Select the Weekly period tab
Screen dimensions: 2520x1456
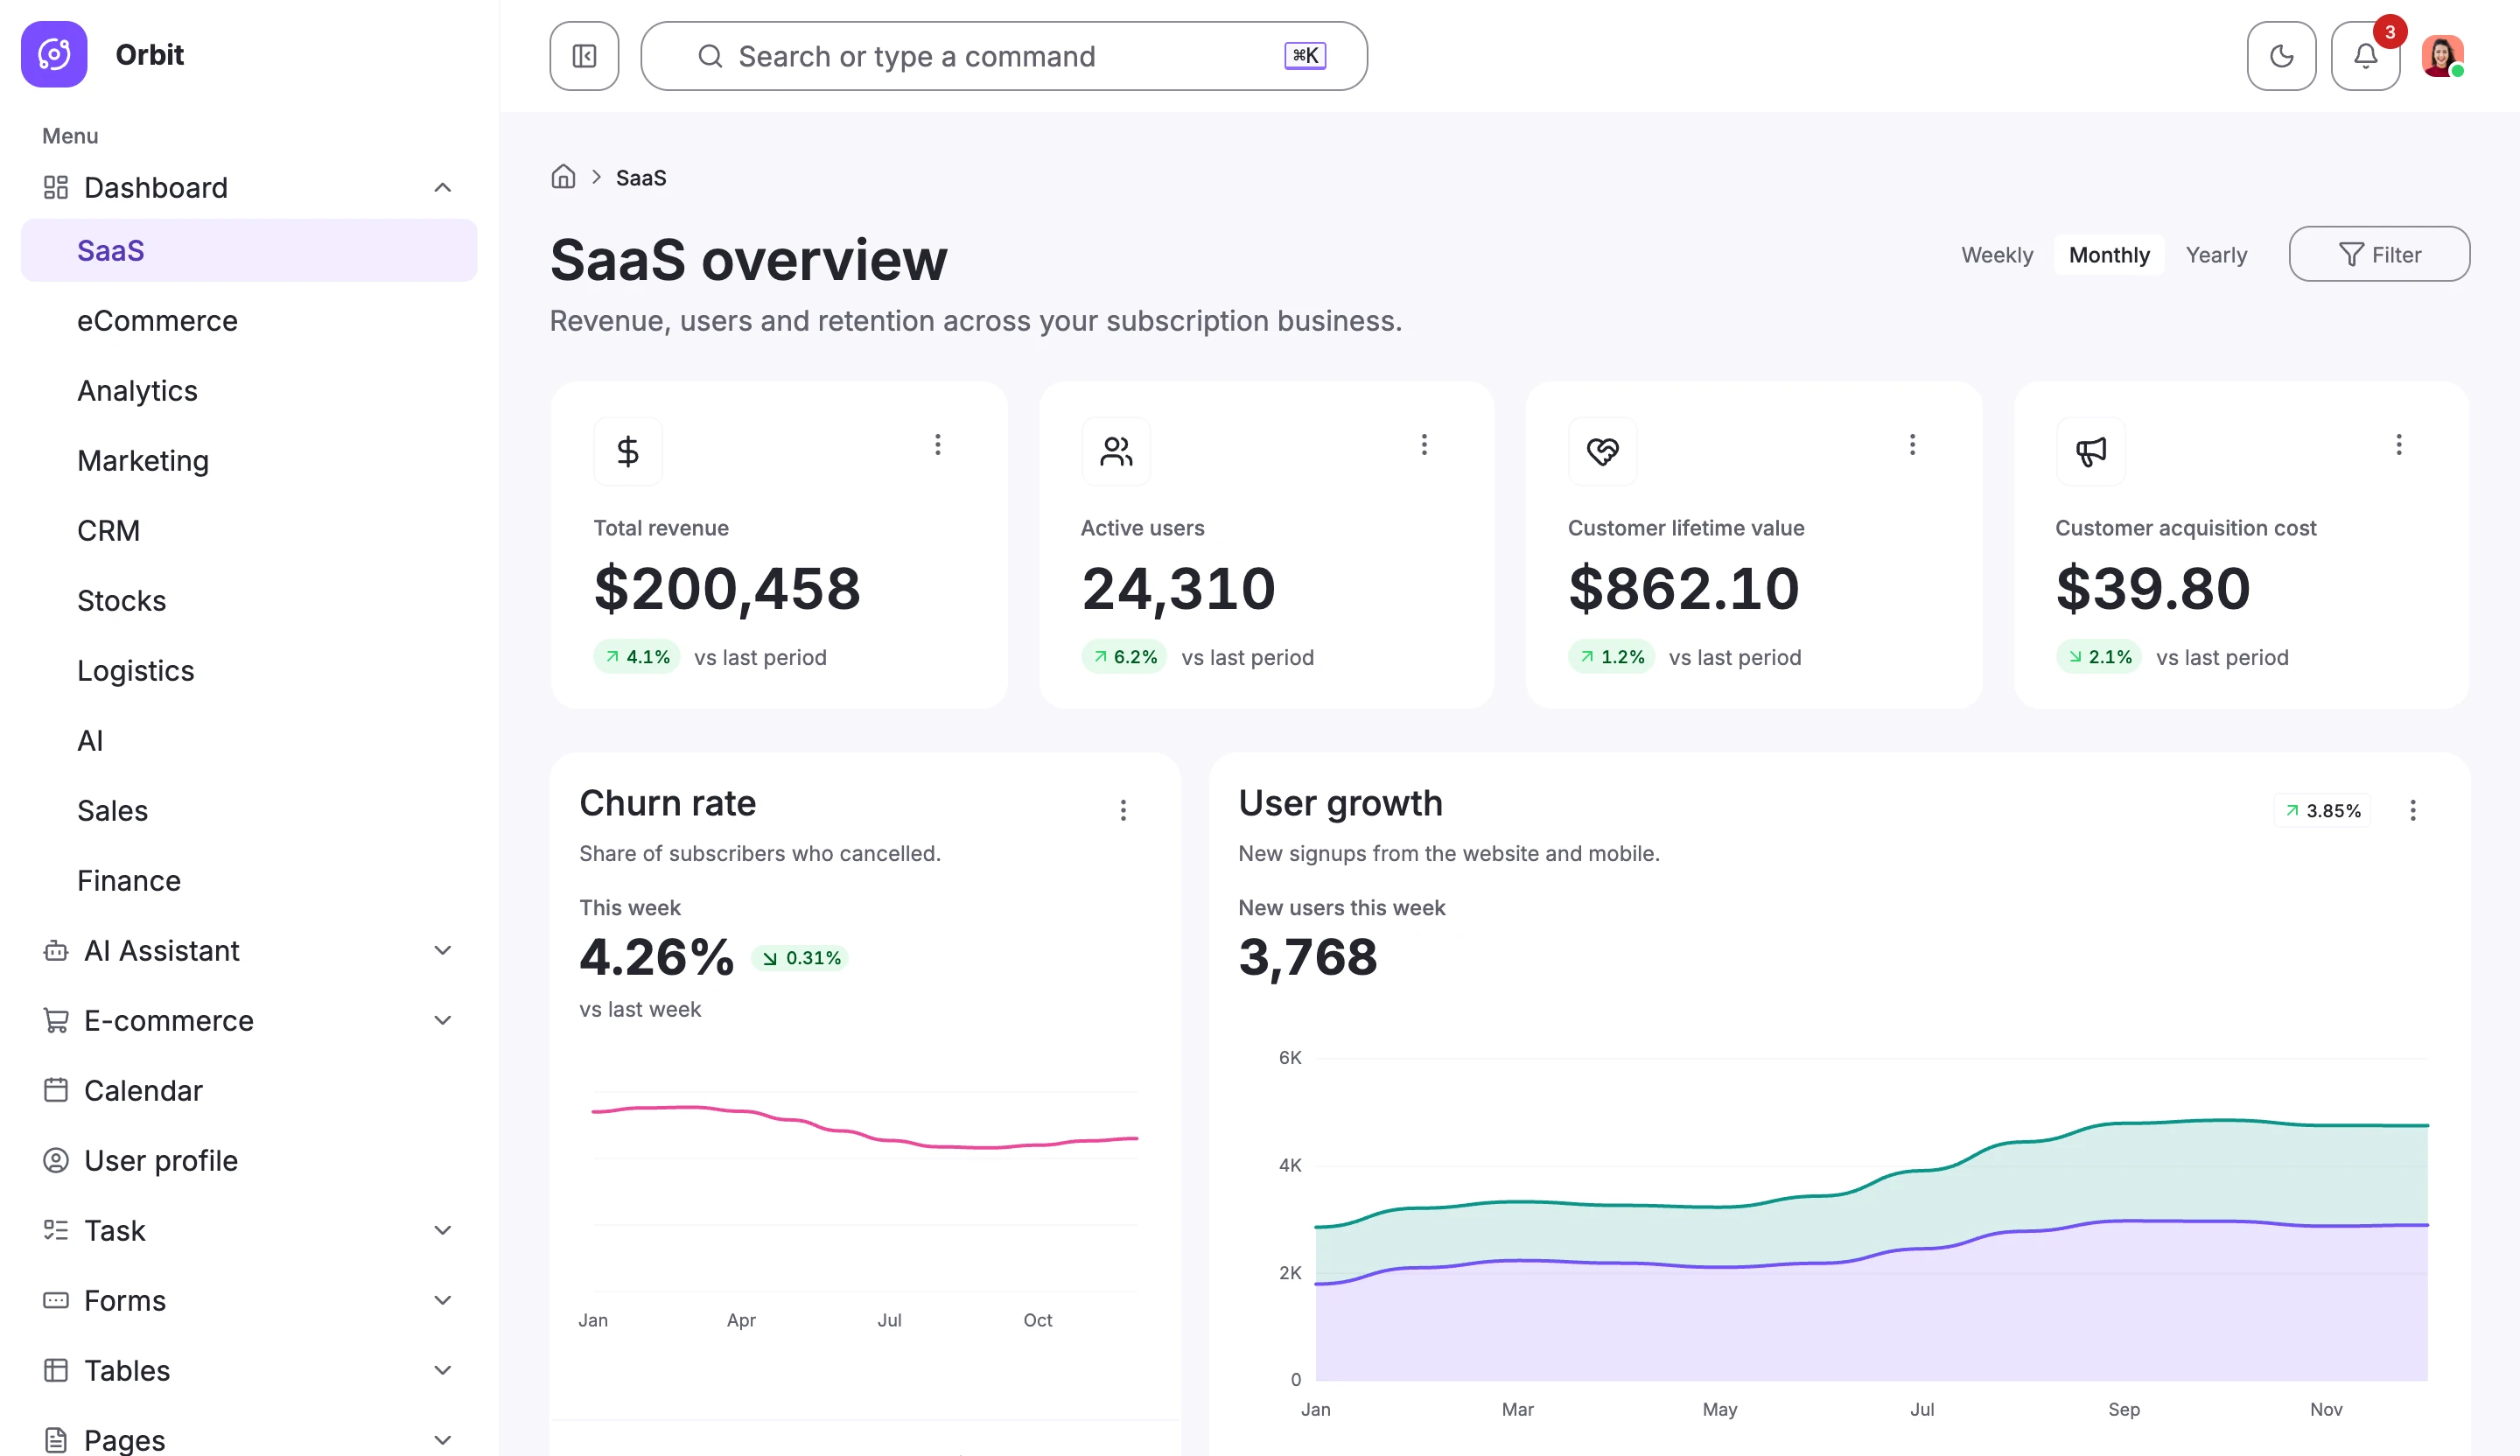pyautogui.click(x=1996, y=255)
